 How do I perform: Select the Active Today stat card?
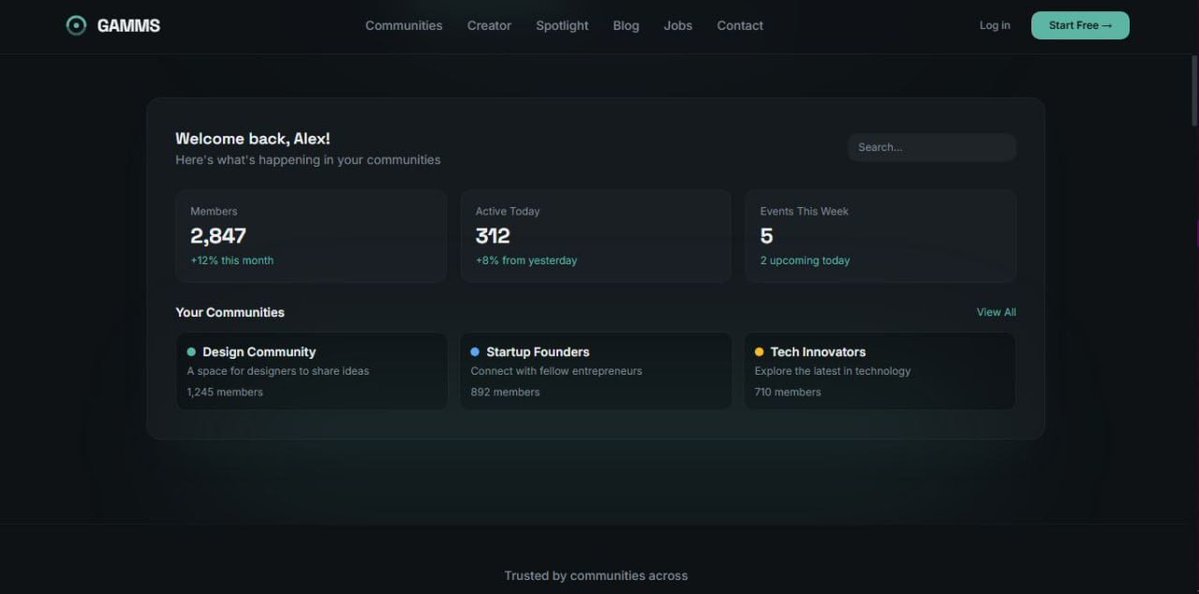click(x=595, y=235)
